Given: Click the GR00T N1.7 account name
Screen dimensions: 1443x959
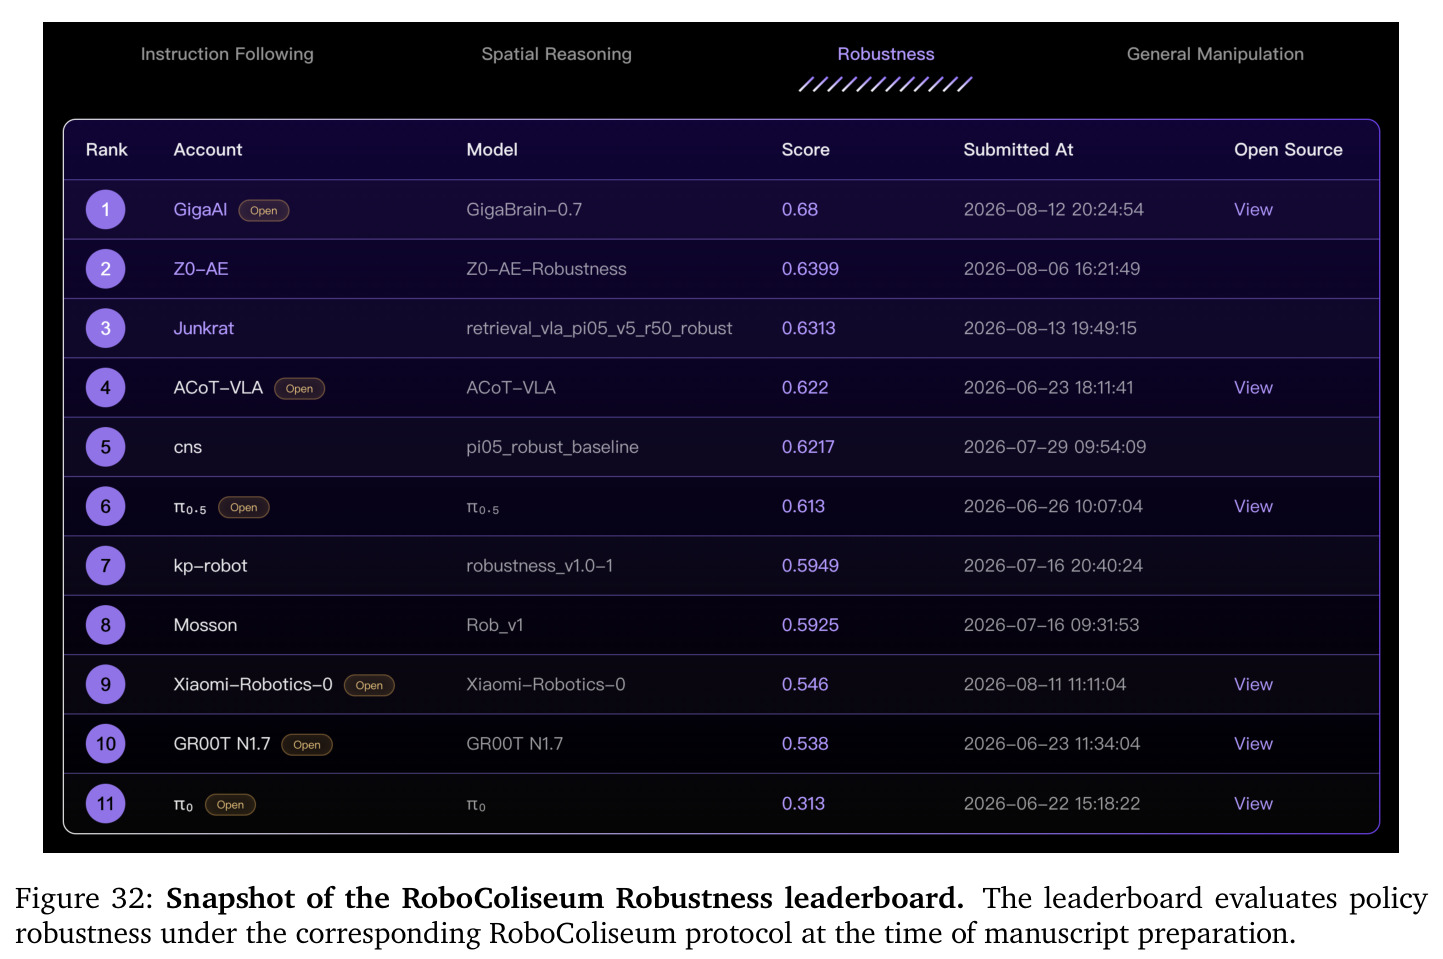Looking at the screenshot, I should point(222,744).
